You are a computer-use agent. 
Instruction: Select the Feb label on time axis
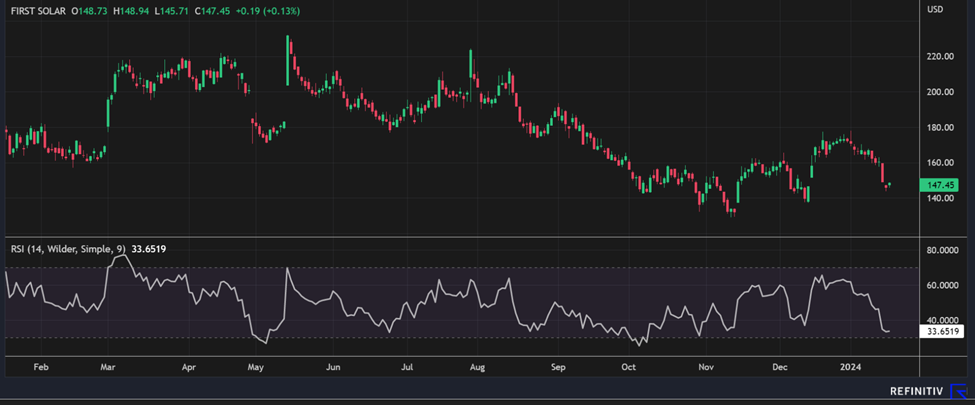click(42, 367)
